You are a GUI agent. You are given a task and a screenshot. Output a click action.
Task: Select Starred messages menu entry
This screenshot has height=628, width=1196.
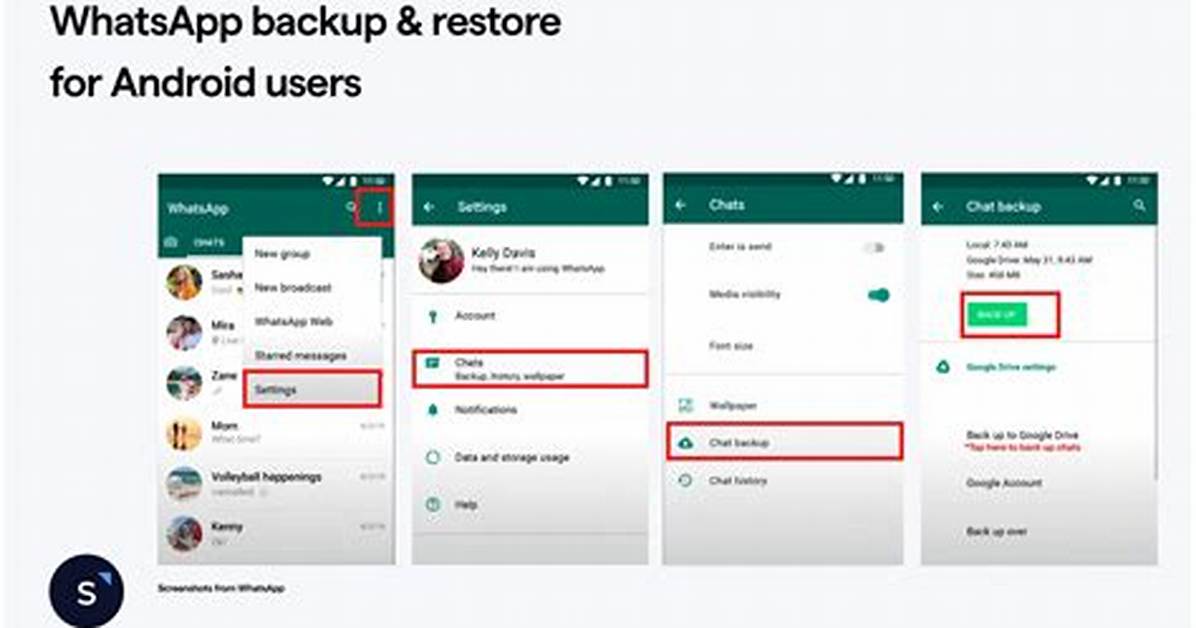pos(301,356)
